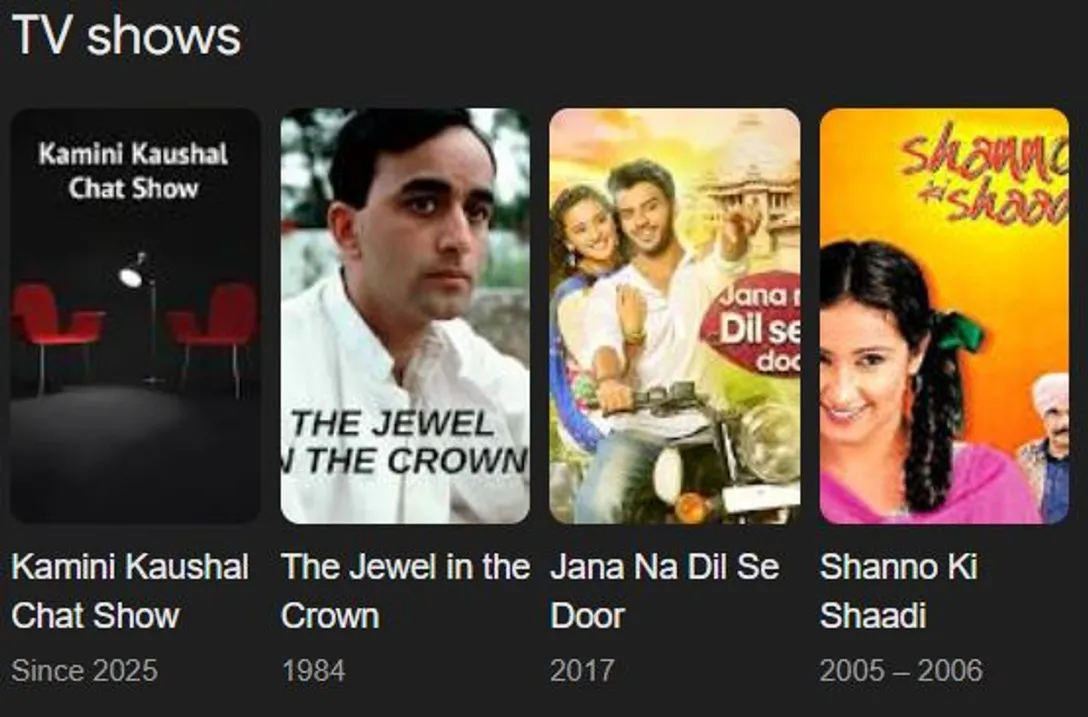Click the Shanno Ki Shaadi title text

[x=899, y=591]
